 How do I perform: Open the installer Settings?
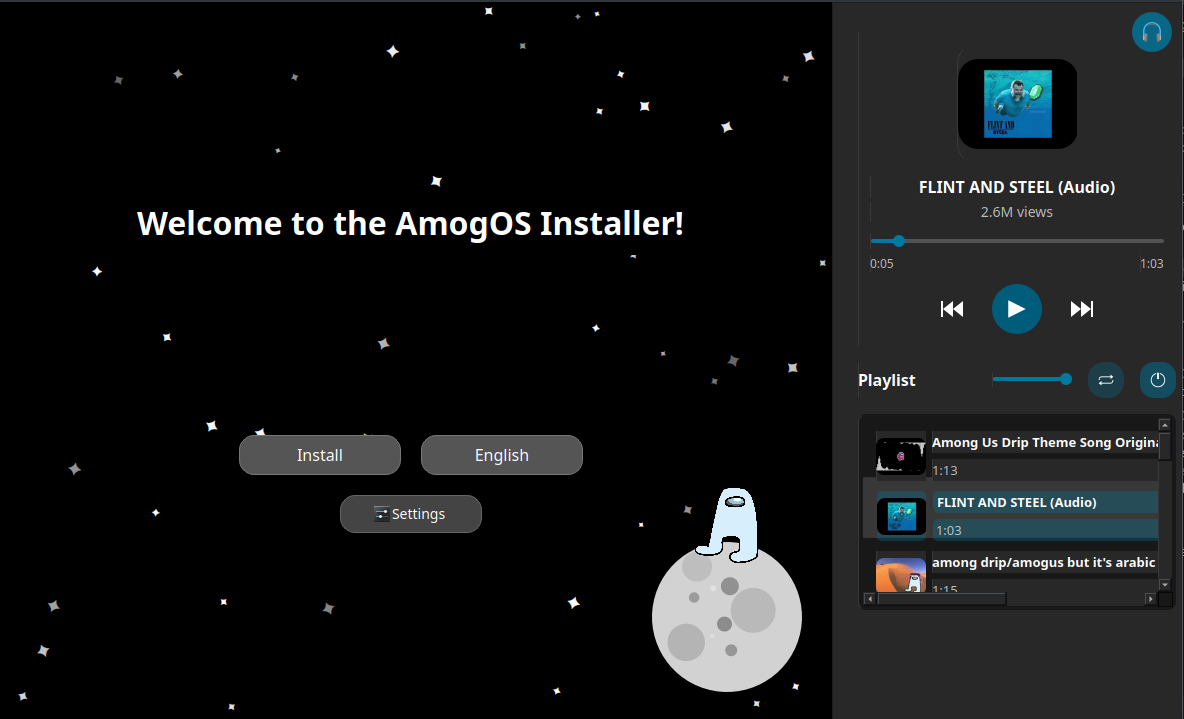point(411,514)
